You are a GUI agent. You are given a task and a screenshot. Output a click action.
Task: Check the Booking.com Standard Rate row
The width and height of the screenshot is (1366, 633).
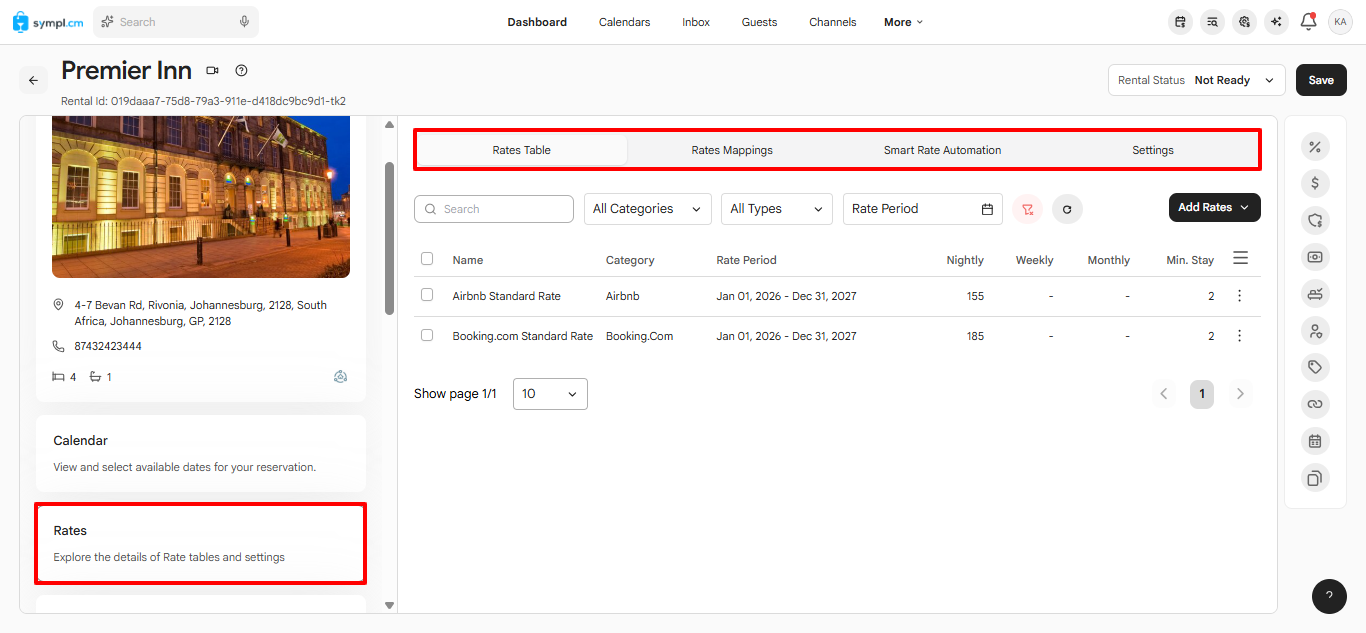click(427, 335)
